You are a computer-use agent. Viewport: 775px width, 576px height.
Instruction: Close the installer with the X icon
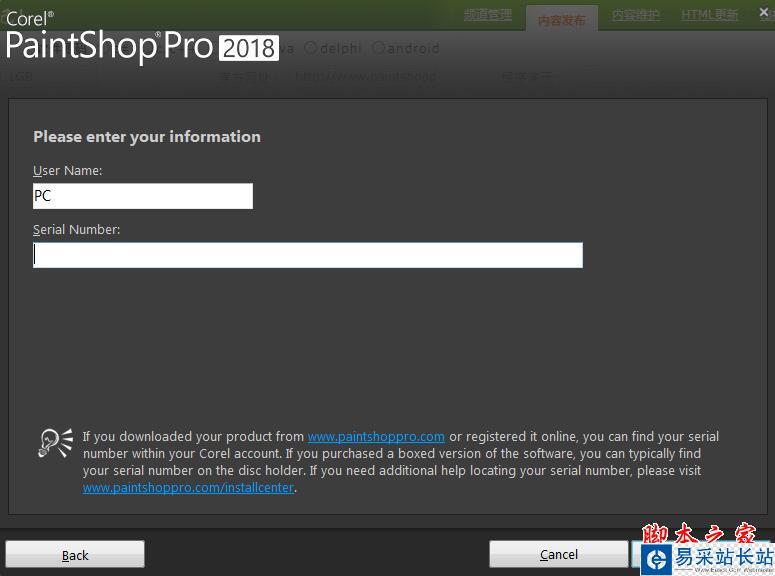point(764,12)
